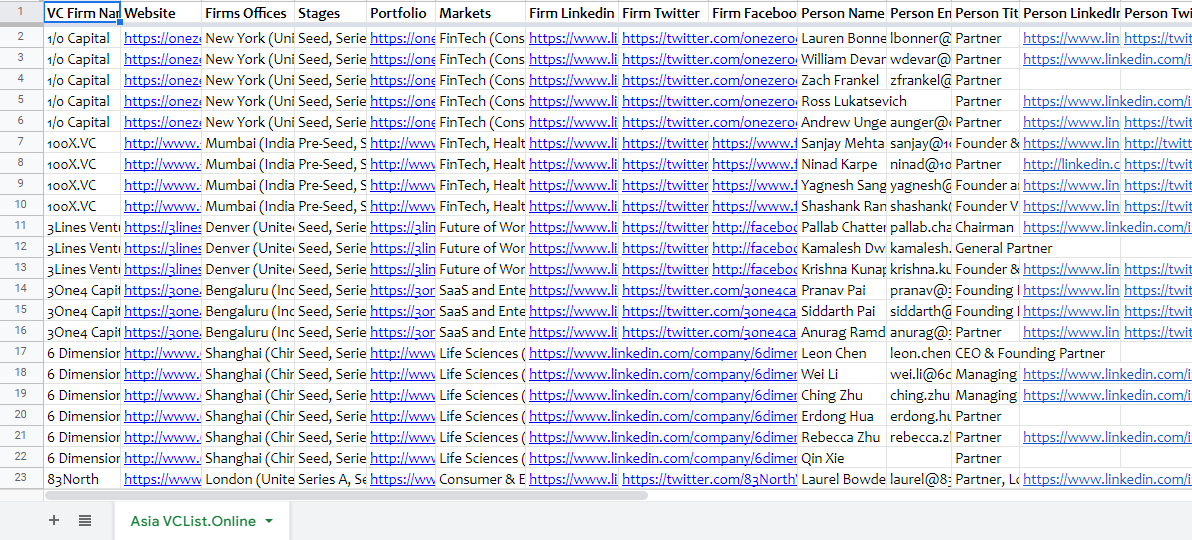Screen dimensions: 1192x540
Task: Select the Firm Linkedin header cell
Action: point(572,13)
